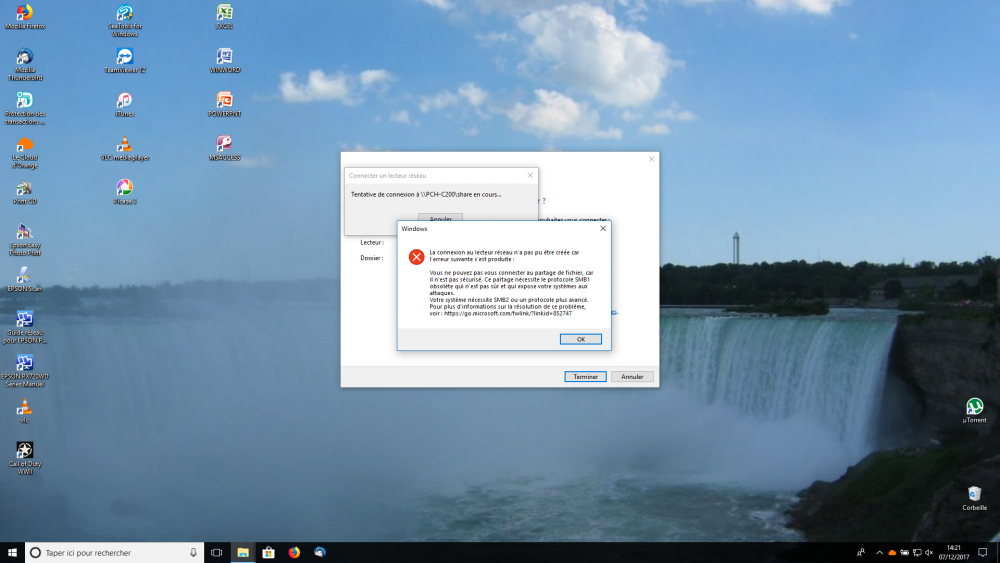Select the iTunes desktop shortcut

coord(125,105)
